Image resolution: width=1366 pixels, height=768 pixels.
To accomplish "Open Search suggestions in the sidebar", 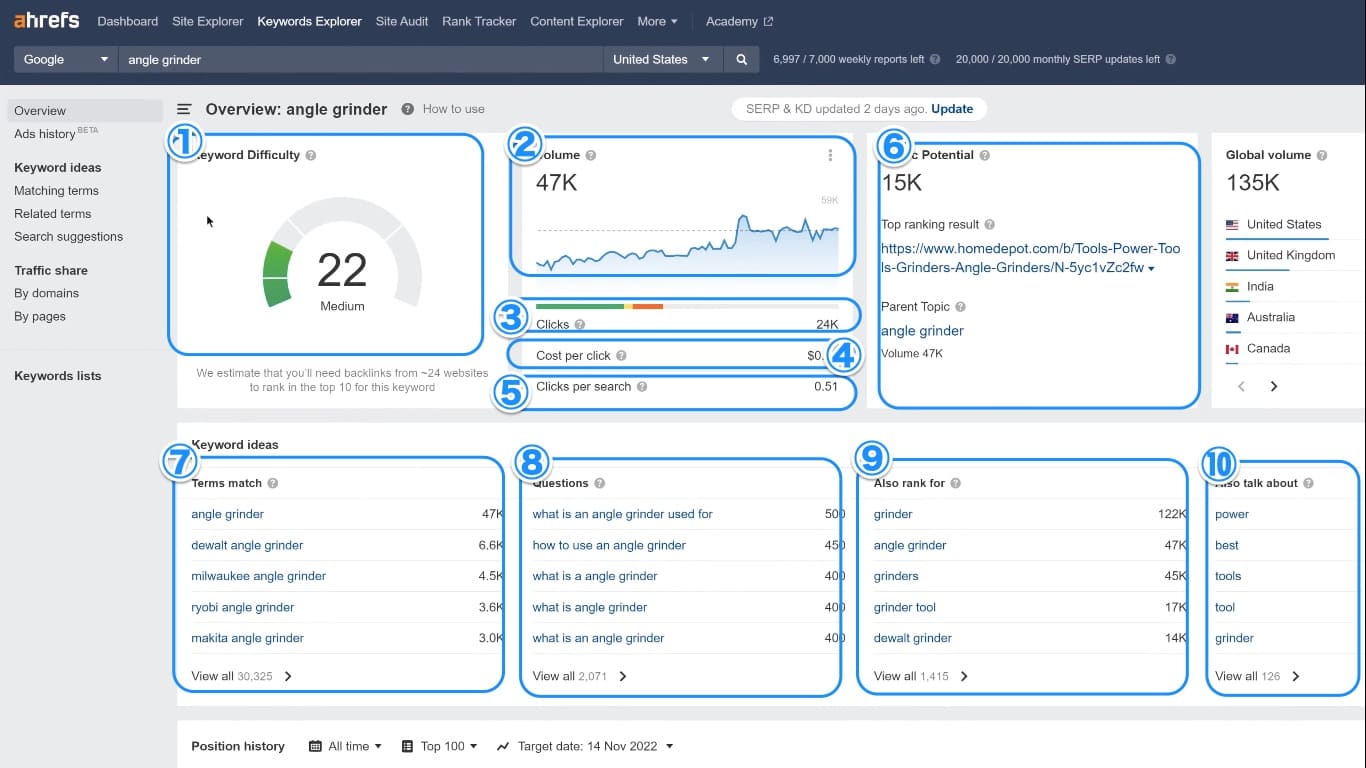I will (68, 236).
